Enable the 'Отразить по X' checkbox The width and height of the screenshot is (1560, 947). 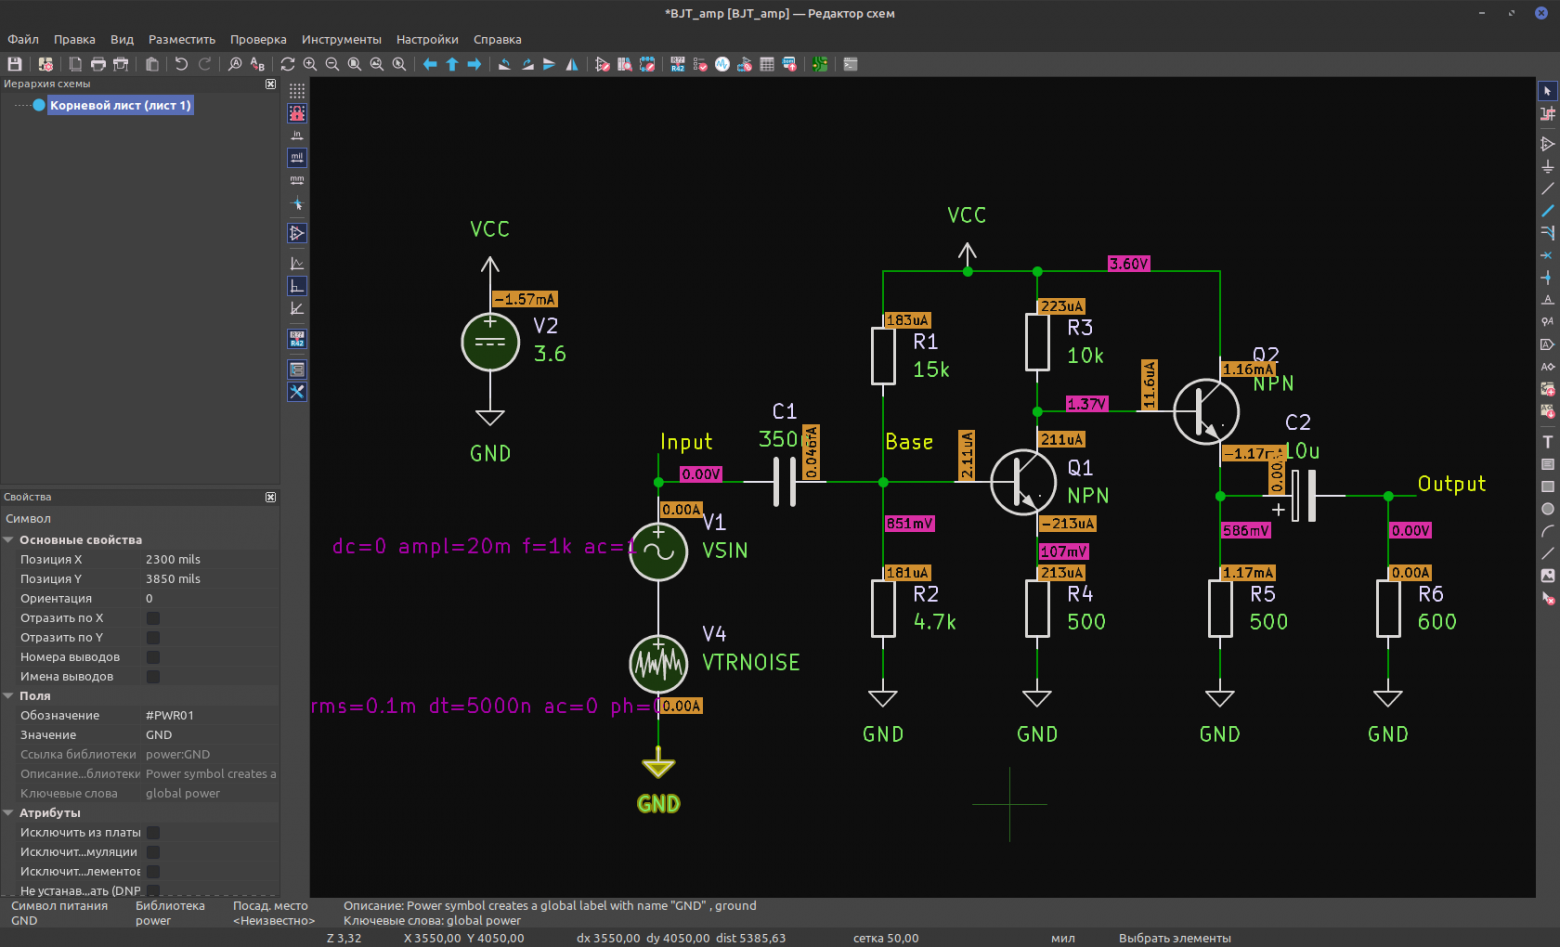(153, 618)
